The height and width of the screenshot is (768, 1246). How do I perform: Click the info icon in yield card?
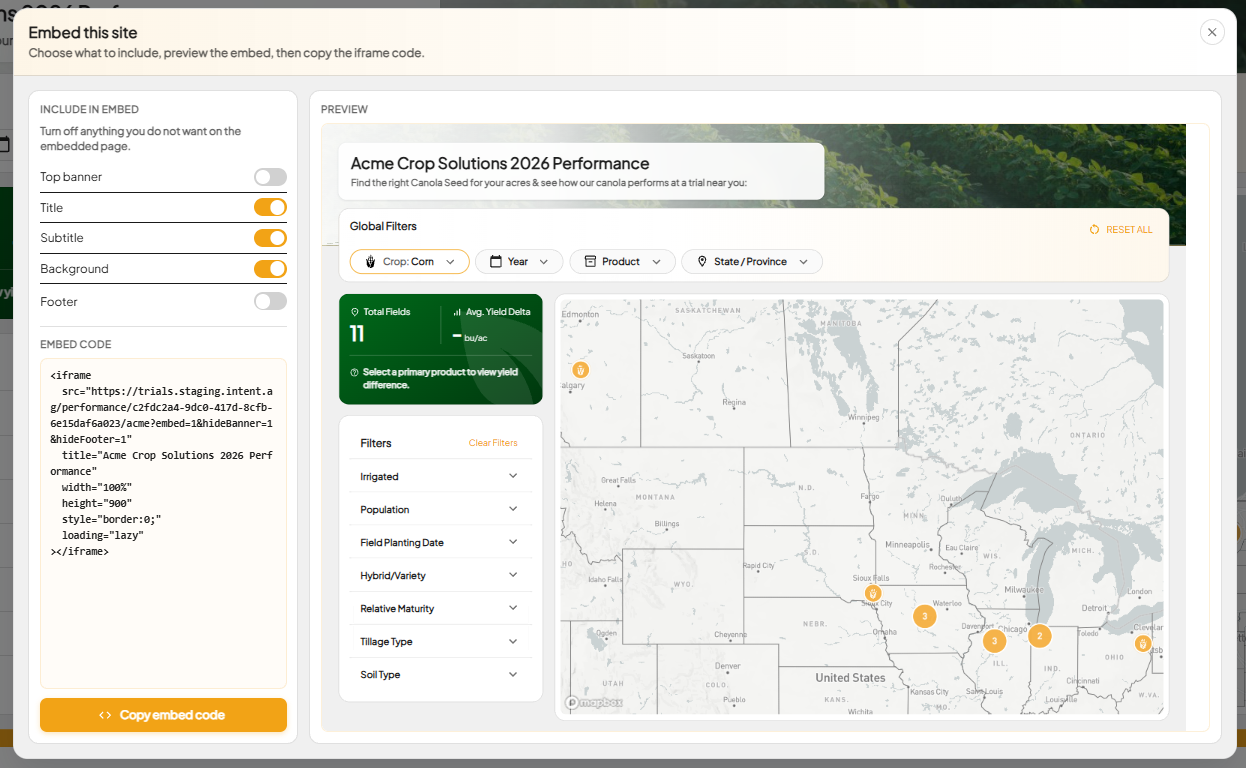click(354, 372)
